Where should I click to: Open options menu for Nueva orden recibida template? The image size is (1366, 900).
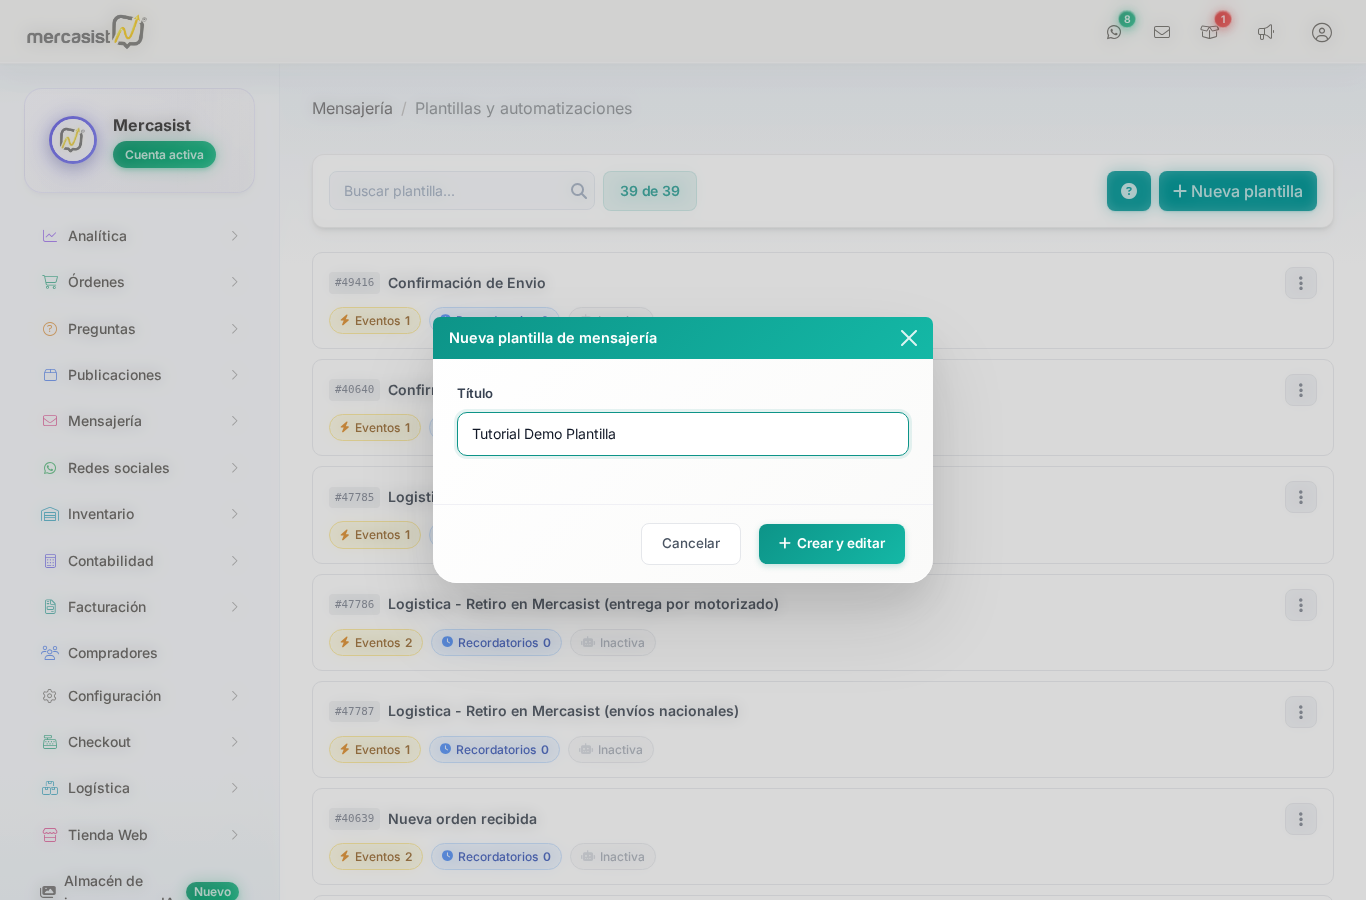[1301, 819]
